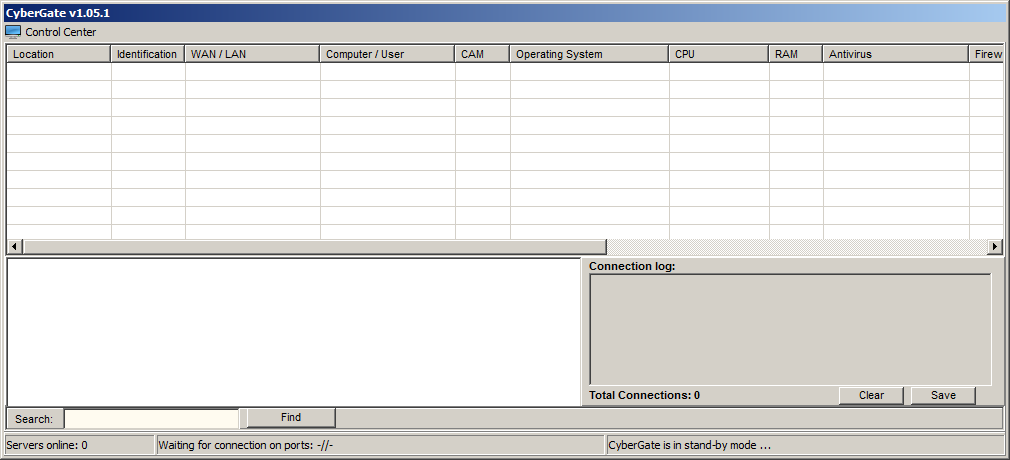Click the Control Center monitor icon
This screenshot has height=460, width=1010.
[x=13, y=32]
